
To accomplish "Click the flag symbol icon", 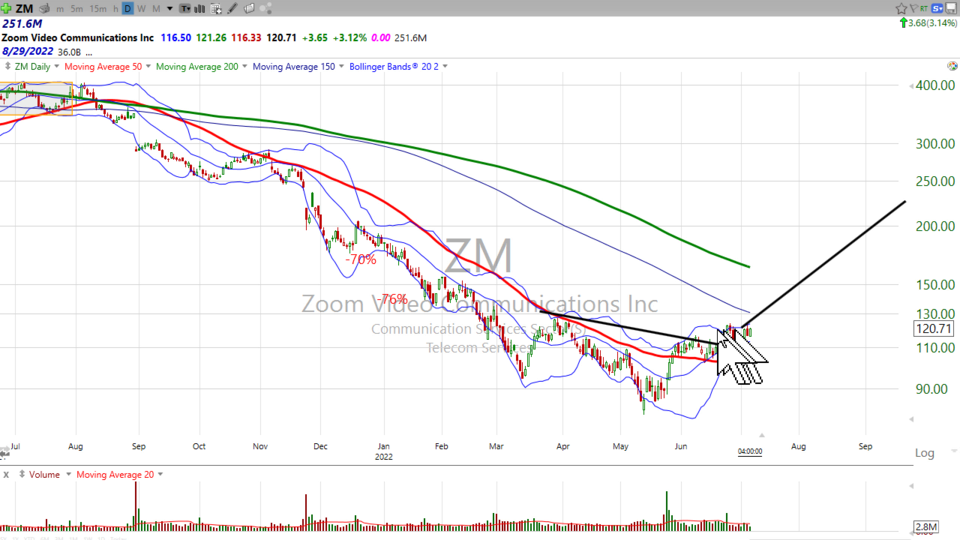I will (913, 8).
